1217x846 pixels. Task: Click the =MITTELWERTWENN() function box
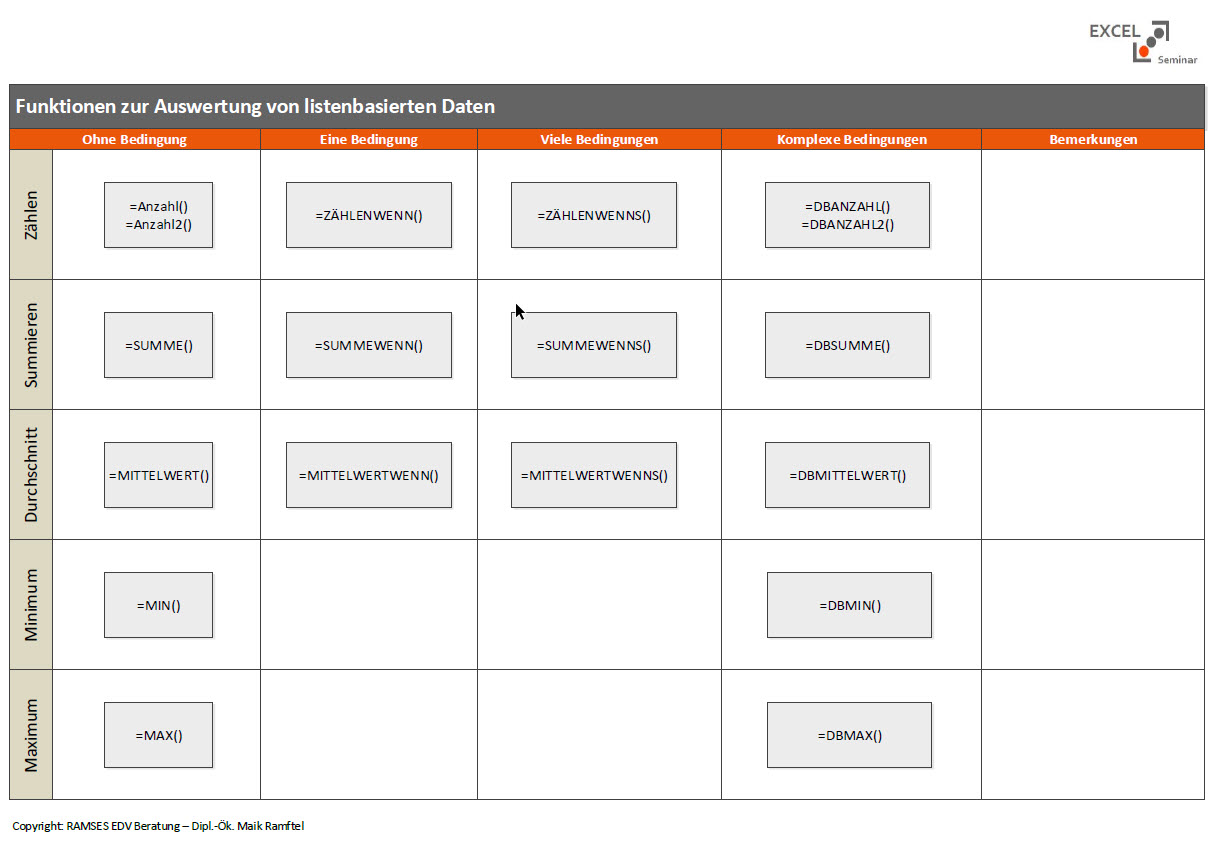(368, 475)
